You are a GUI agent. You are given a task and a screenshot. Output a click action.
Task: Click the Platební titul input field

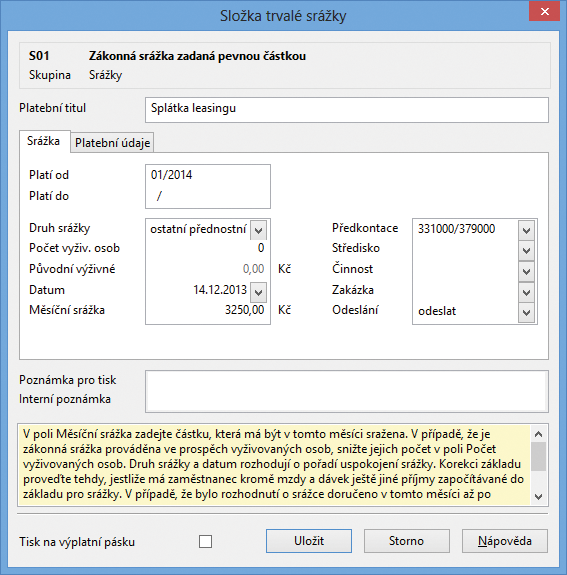tap(347, 110)
